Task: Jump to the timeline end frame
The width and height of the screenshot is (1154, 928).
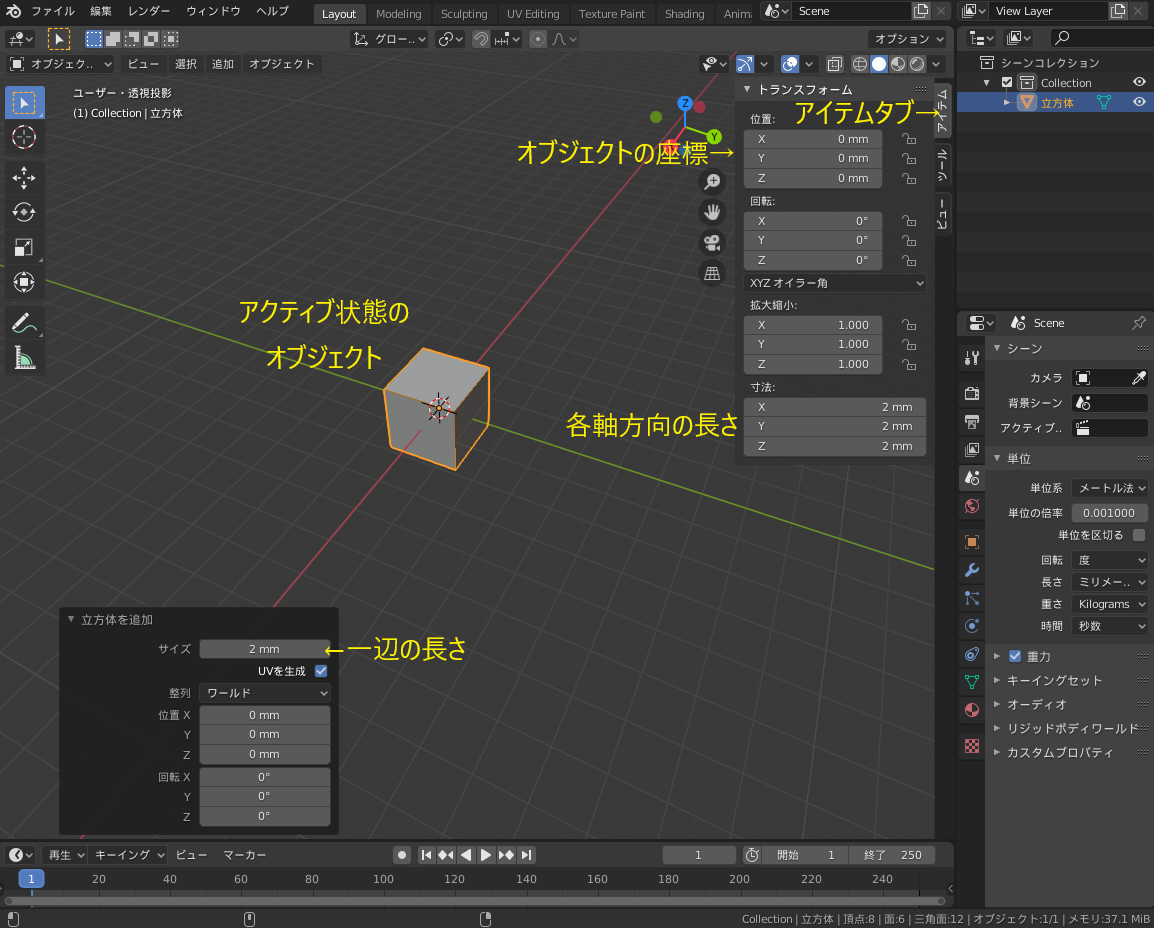Action: 526,855
